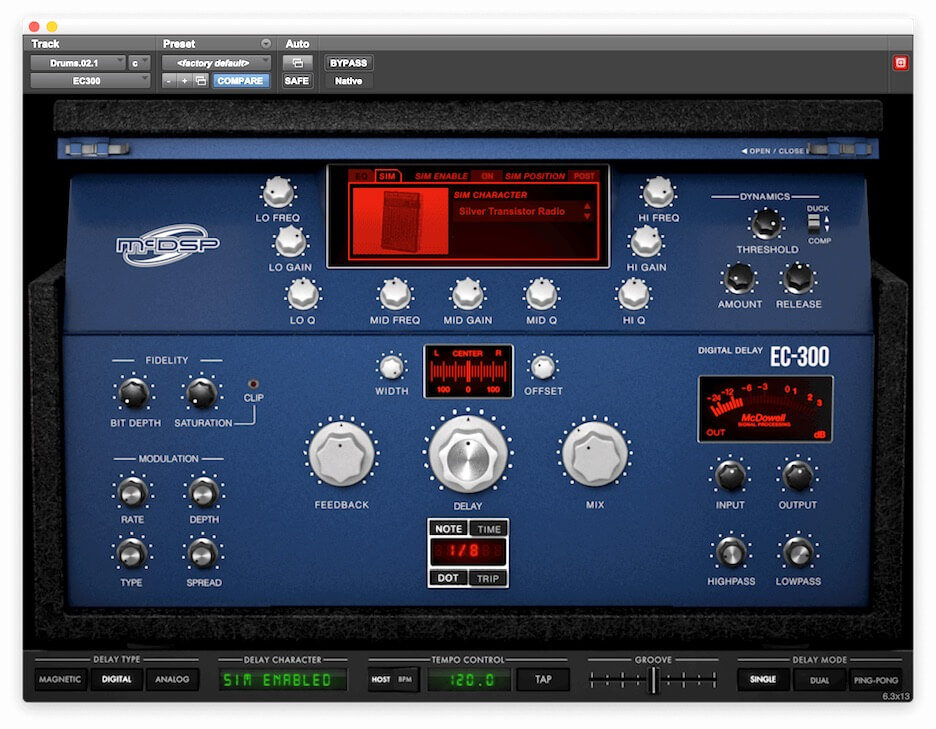This screenshot has width=936, height=729.
Task: Select PING-PONG delay mode
Action: 875,680
